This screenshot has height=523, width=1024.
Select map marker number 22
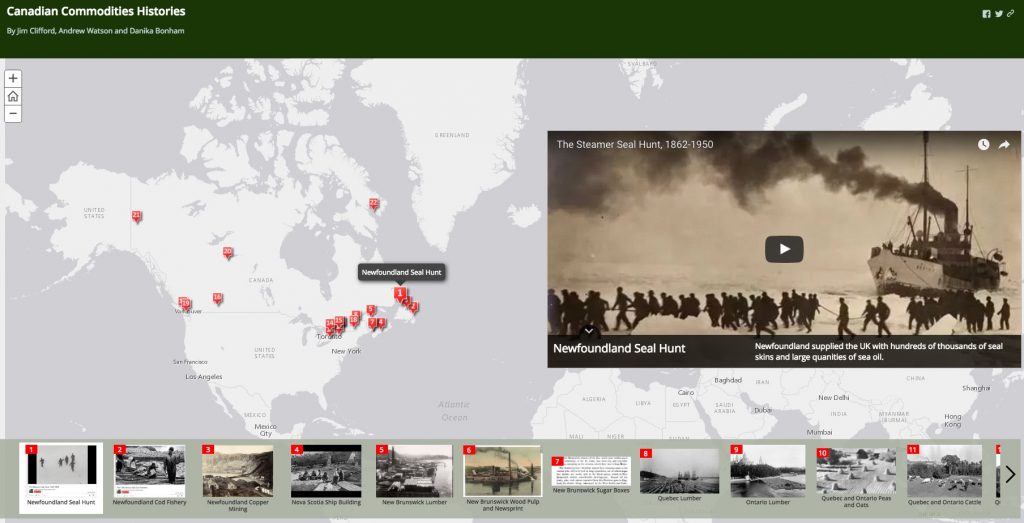(374, 204)
